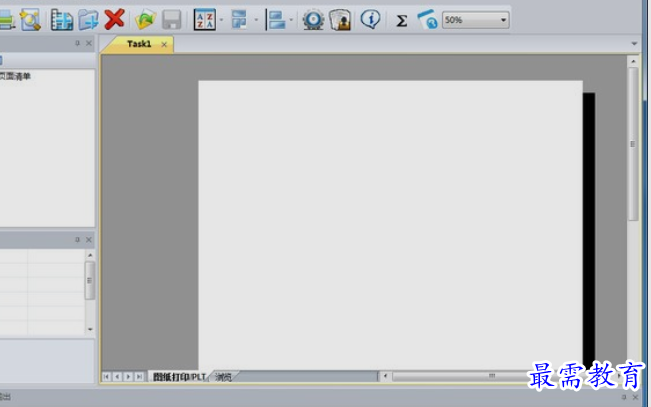This screenshot has width=651, height=407.
Task: Click the A-Z sort icon
Action: tap(205, 20)
